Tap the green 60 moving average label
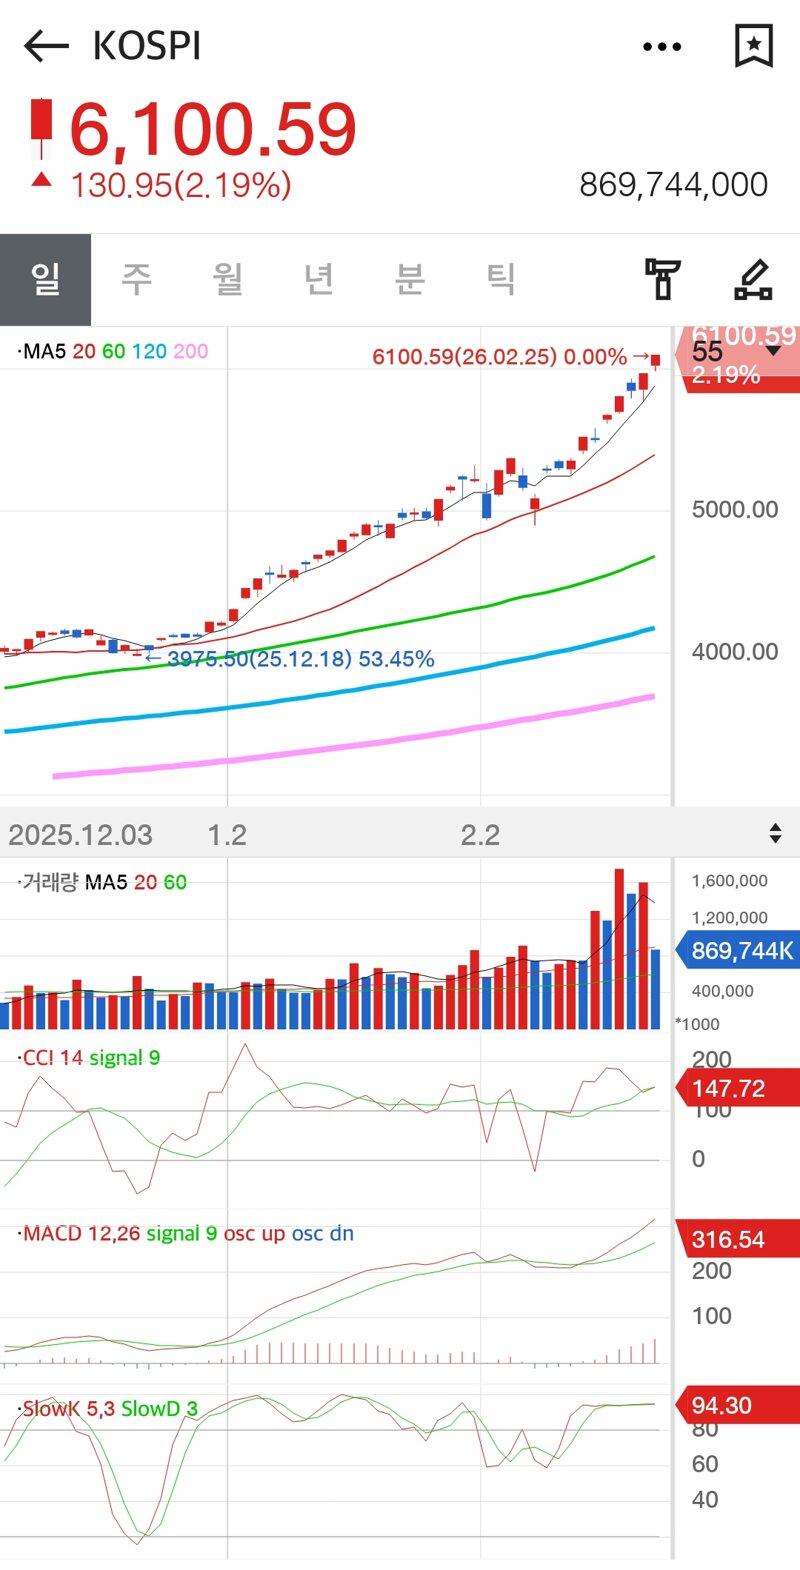Viewport: 800px width, 1570px height. coord(113,352)
